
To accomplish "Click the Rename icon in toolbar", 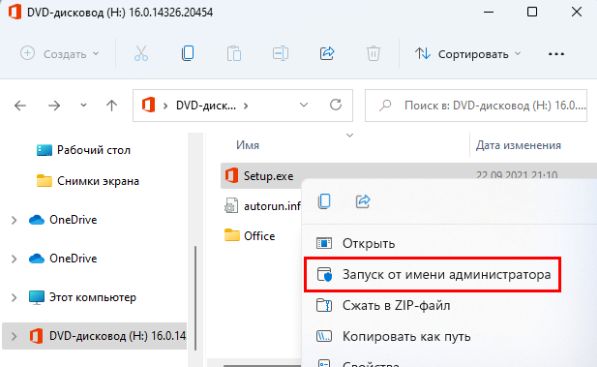I will click(x=280, y=54).
